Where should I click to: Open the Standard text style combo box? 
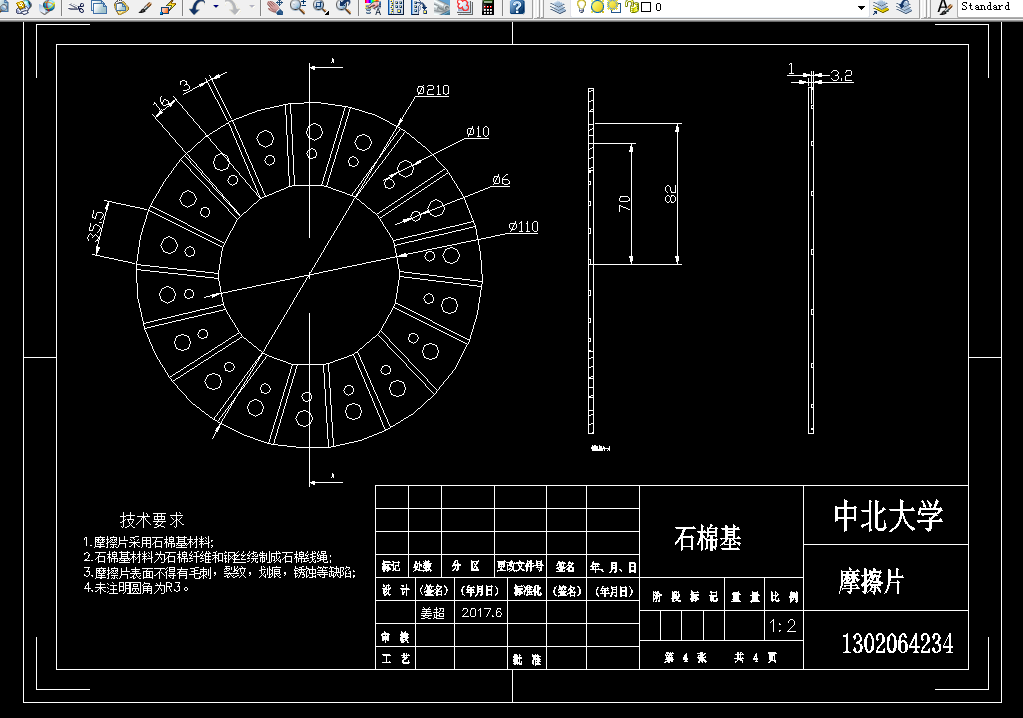pyautogui.click(x=990, y=7)
